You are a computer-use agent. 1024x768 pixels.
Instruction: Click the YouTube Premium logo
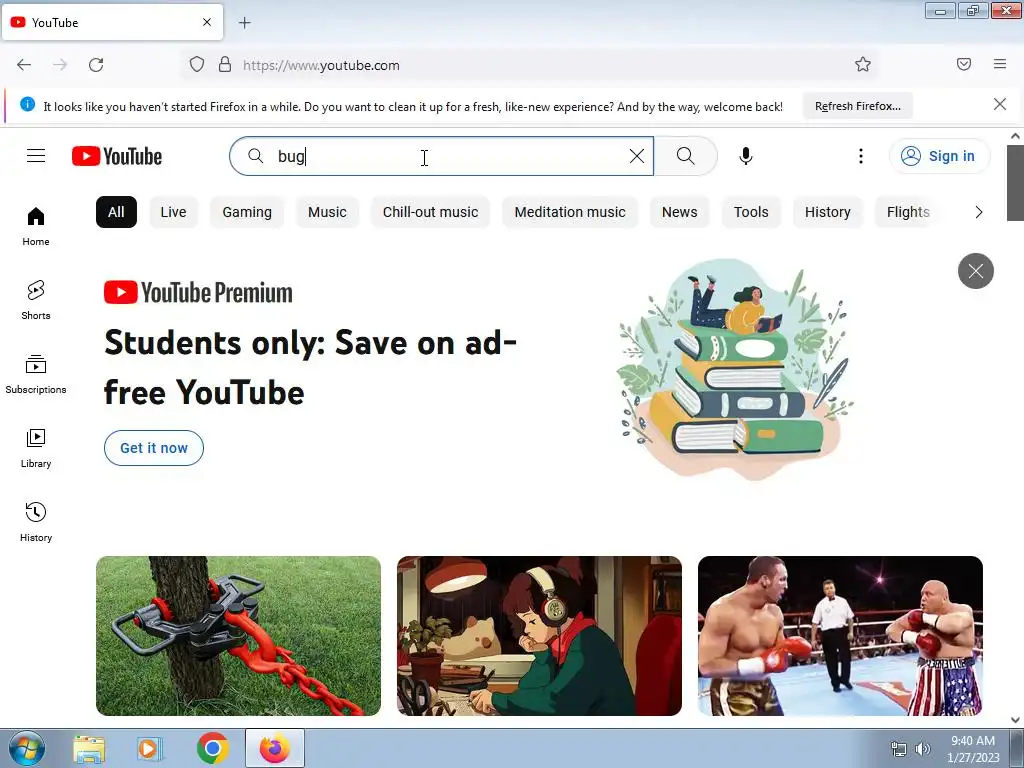(x=199, y=293)
